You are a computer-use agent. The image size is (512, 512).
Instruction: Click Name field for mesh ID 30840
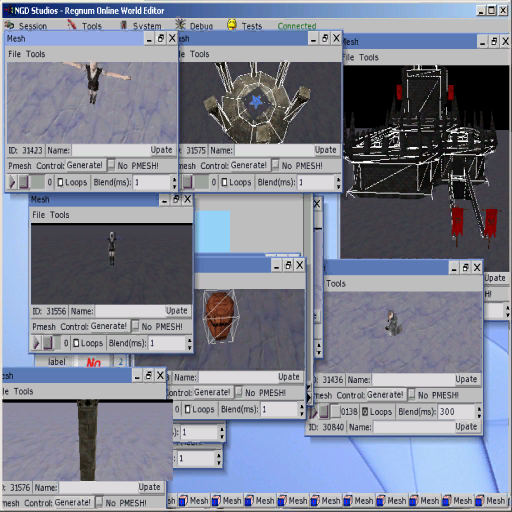414,427
